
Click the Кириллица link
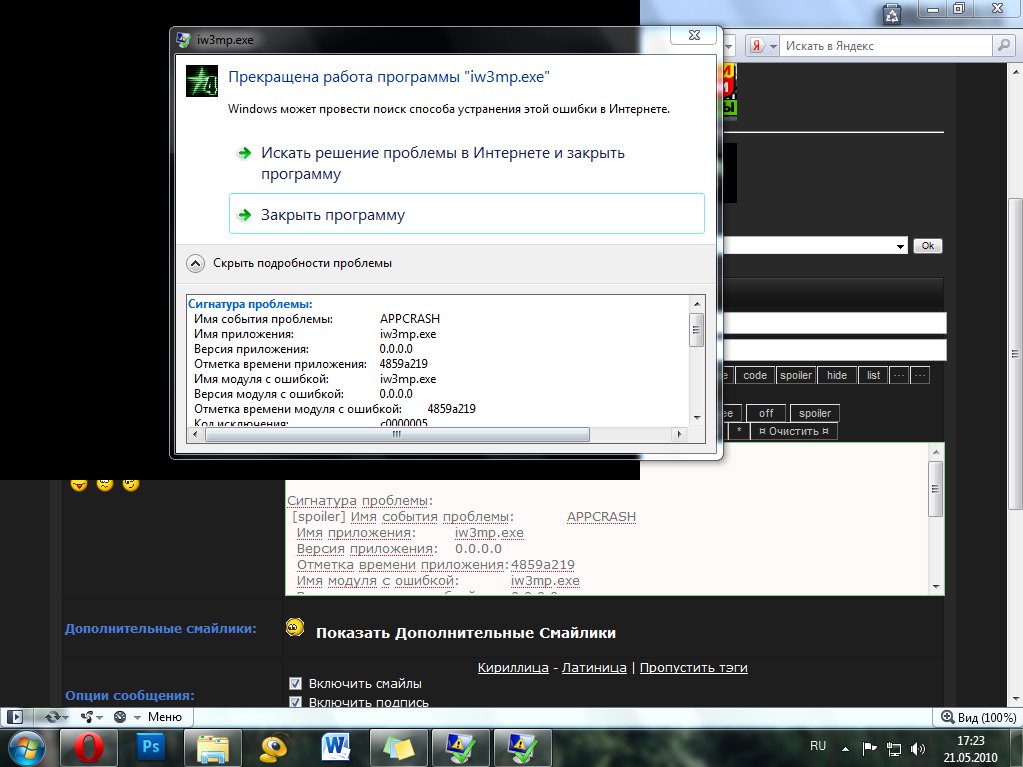point(513,667)
